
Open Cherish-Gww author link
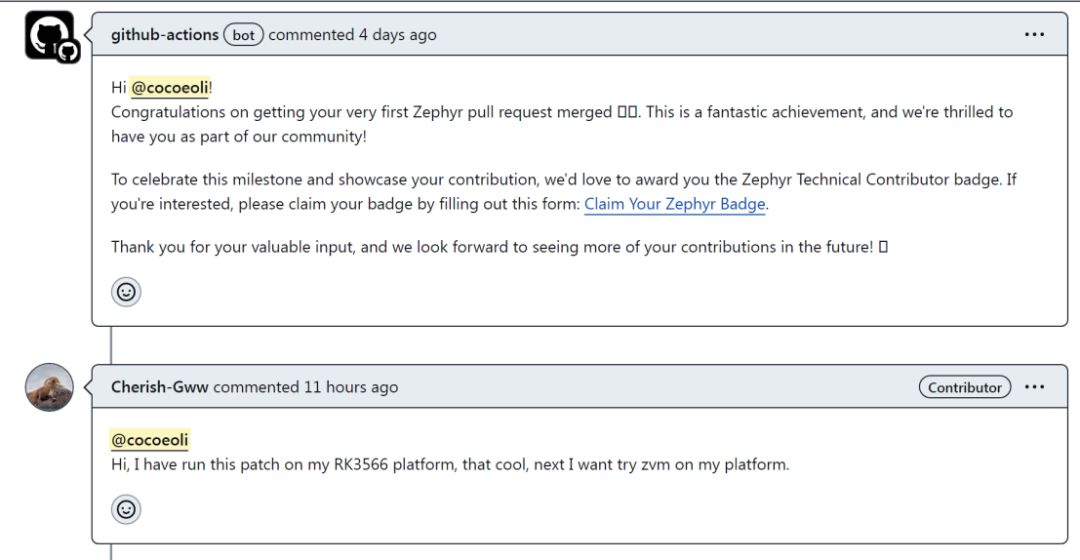tap(160, 387)
